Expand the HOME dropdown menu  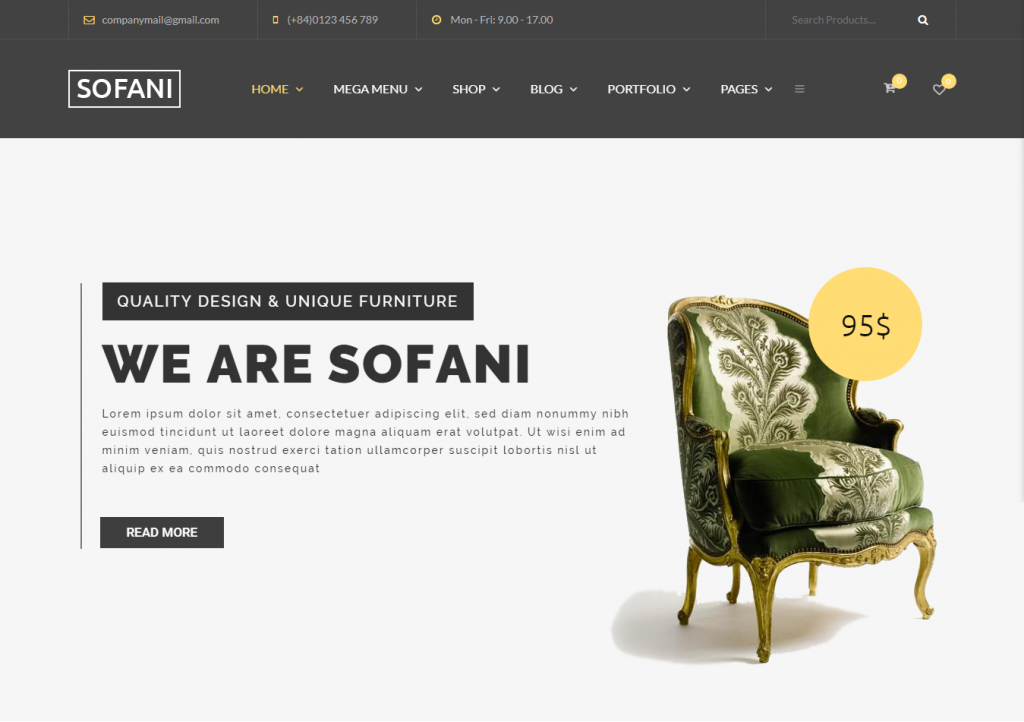(277, 89)
